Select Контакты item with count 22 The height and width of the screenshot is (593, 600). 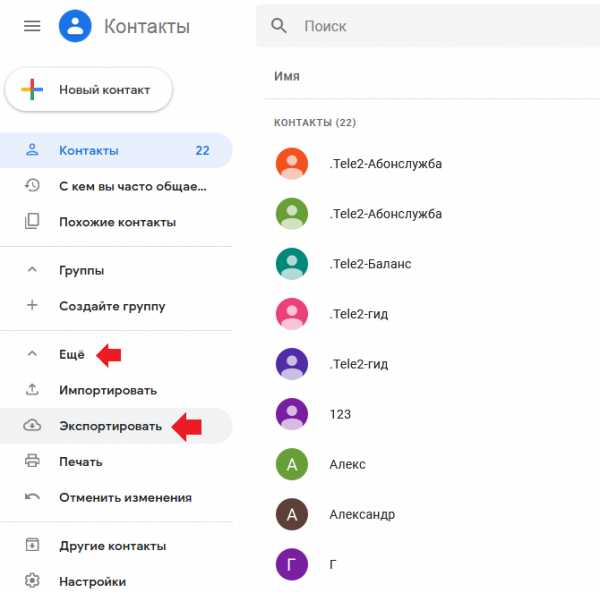(x=116, y=150)
